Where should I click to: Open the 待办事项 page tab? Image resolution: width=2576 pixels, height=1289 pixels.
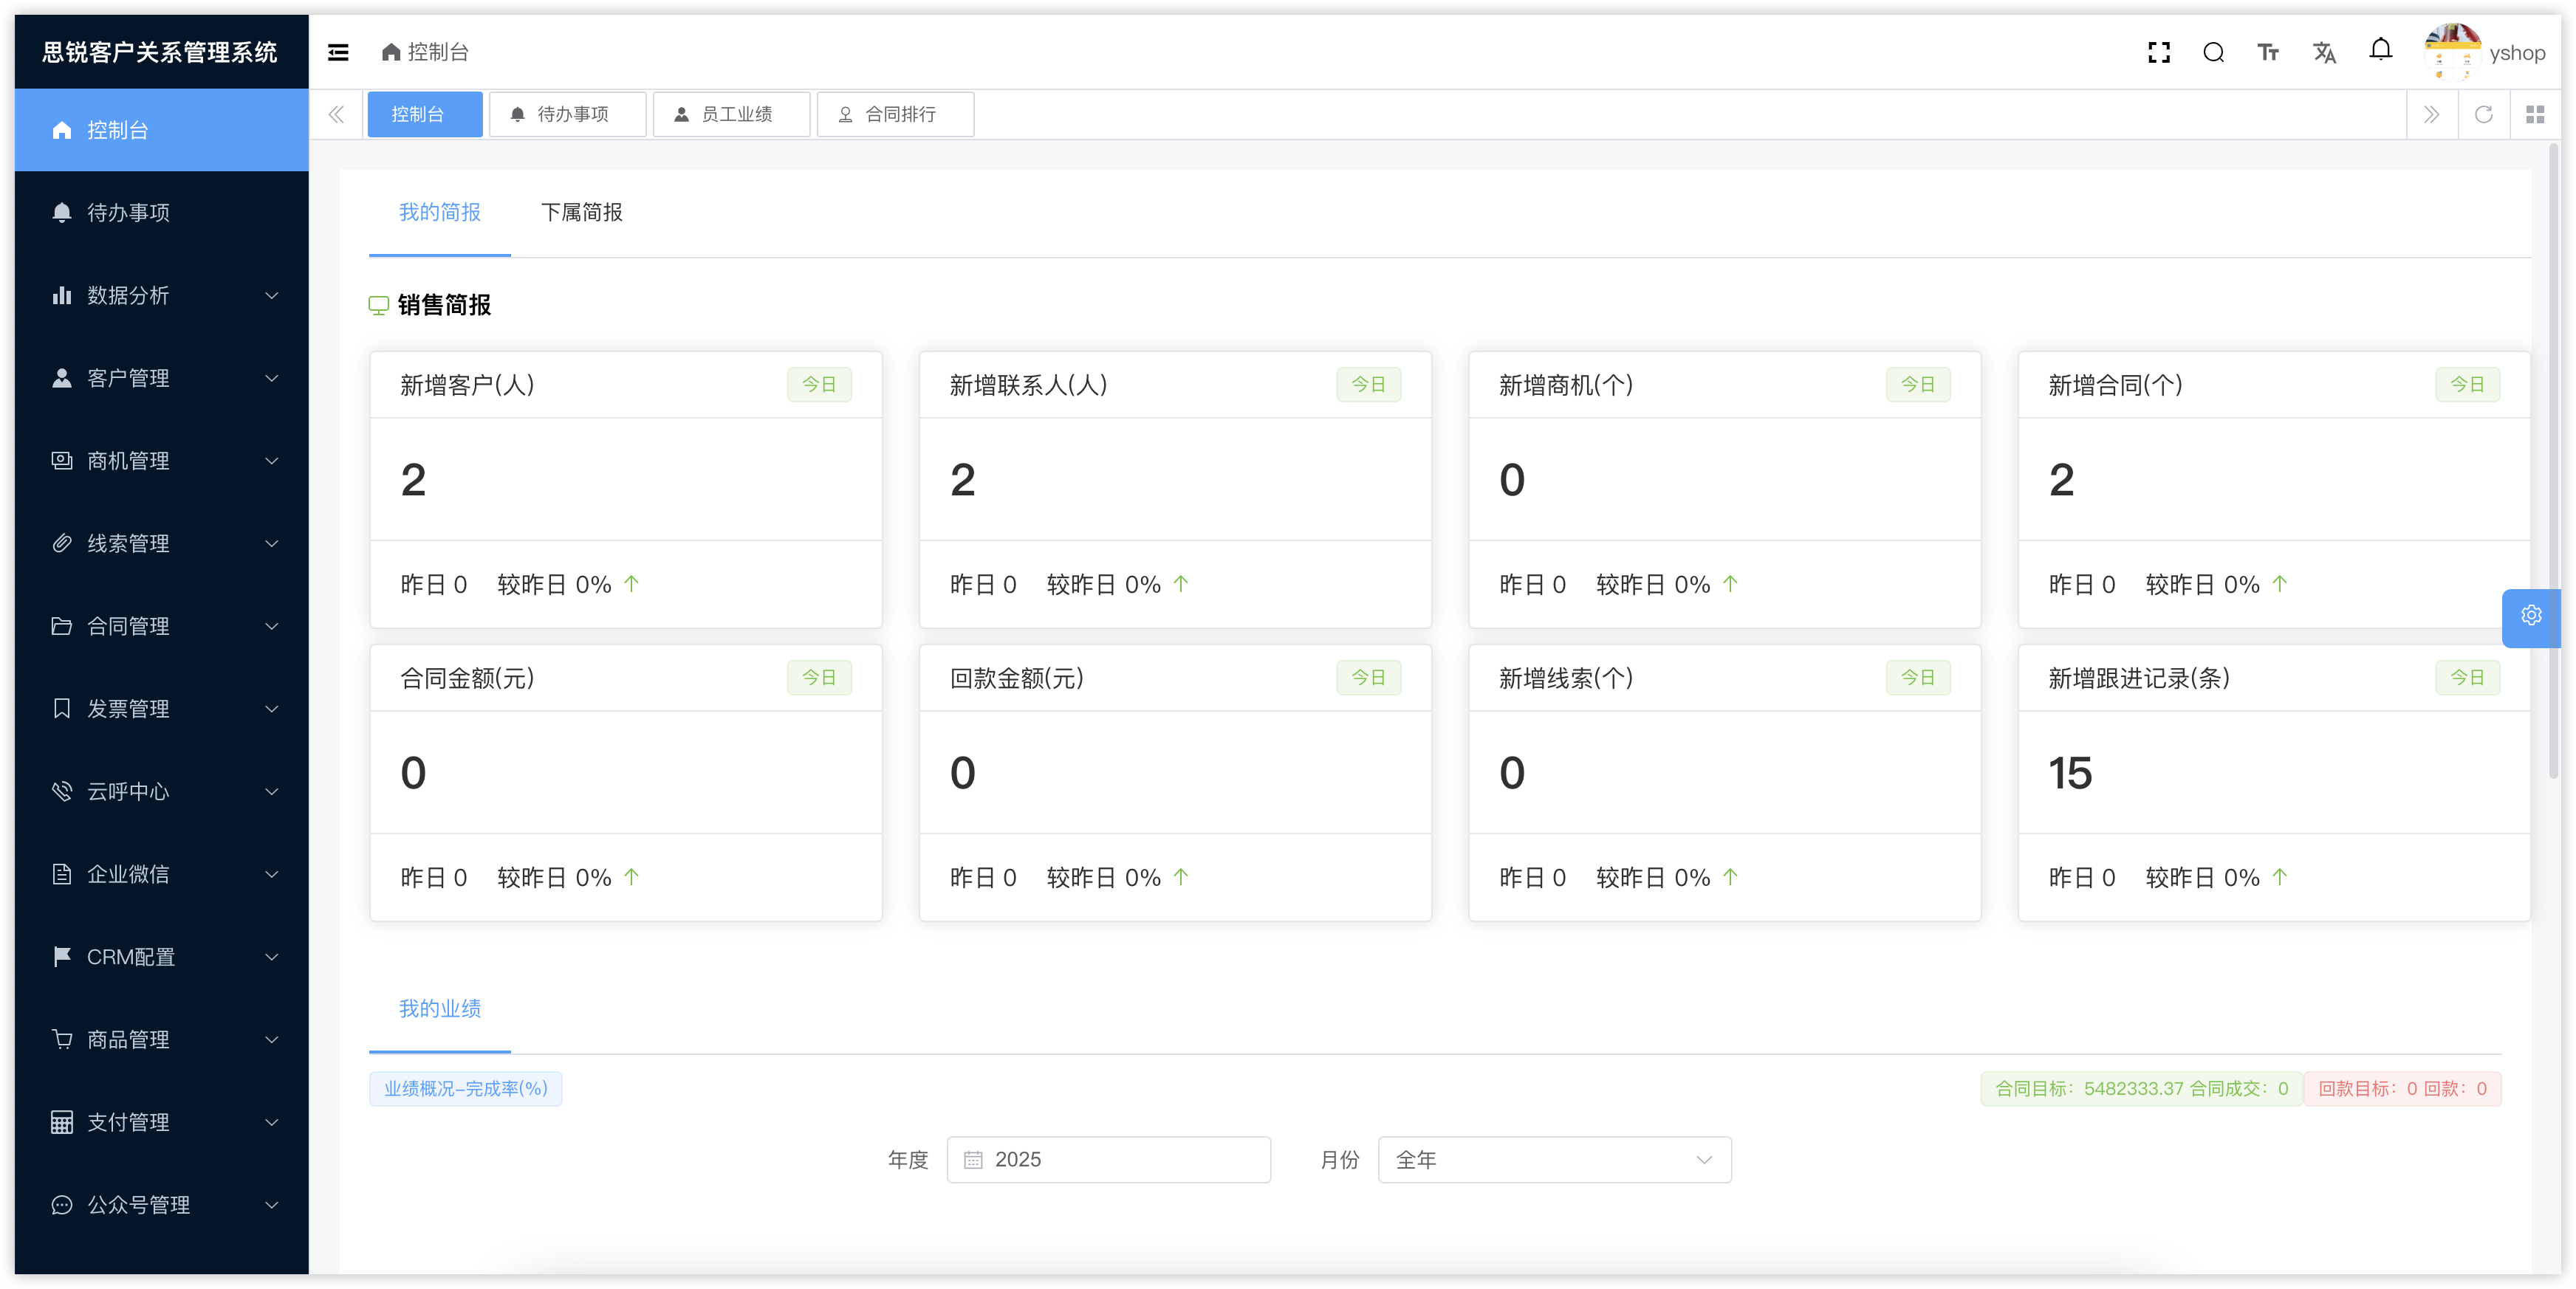tap(567, 114)
